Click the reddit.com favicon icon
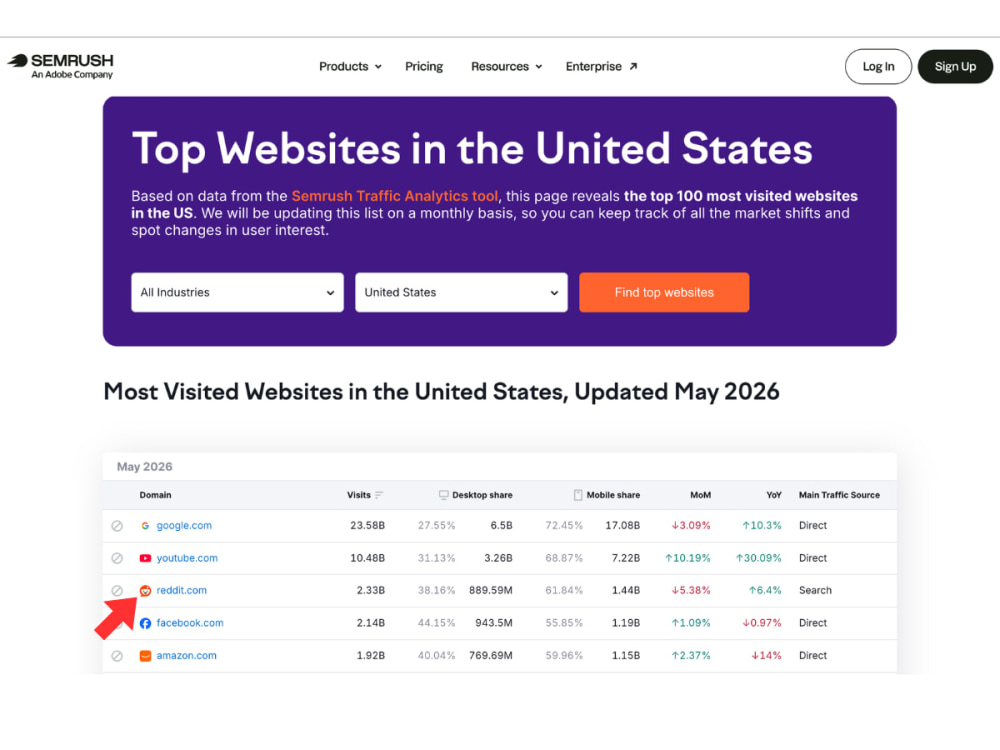Image resolution: width=1000 pixels, height=750 pixels. pyautogui.click(x=145, y=591)
